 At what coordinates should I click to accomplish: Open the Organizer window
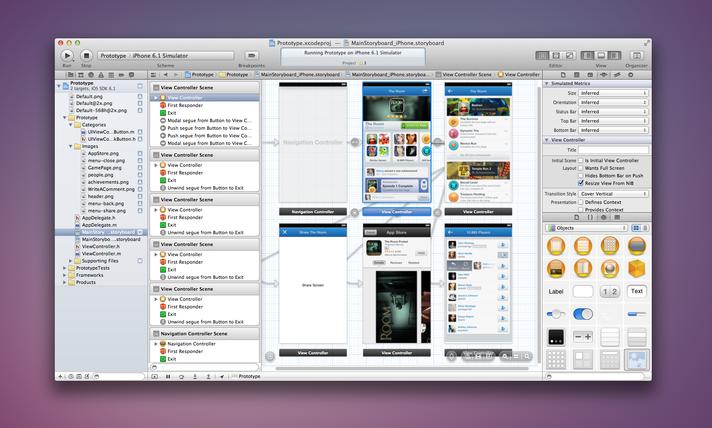click(637, 55)
